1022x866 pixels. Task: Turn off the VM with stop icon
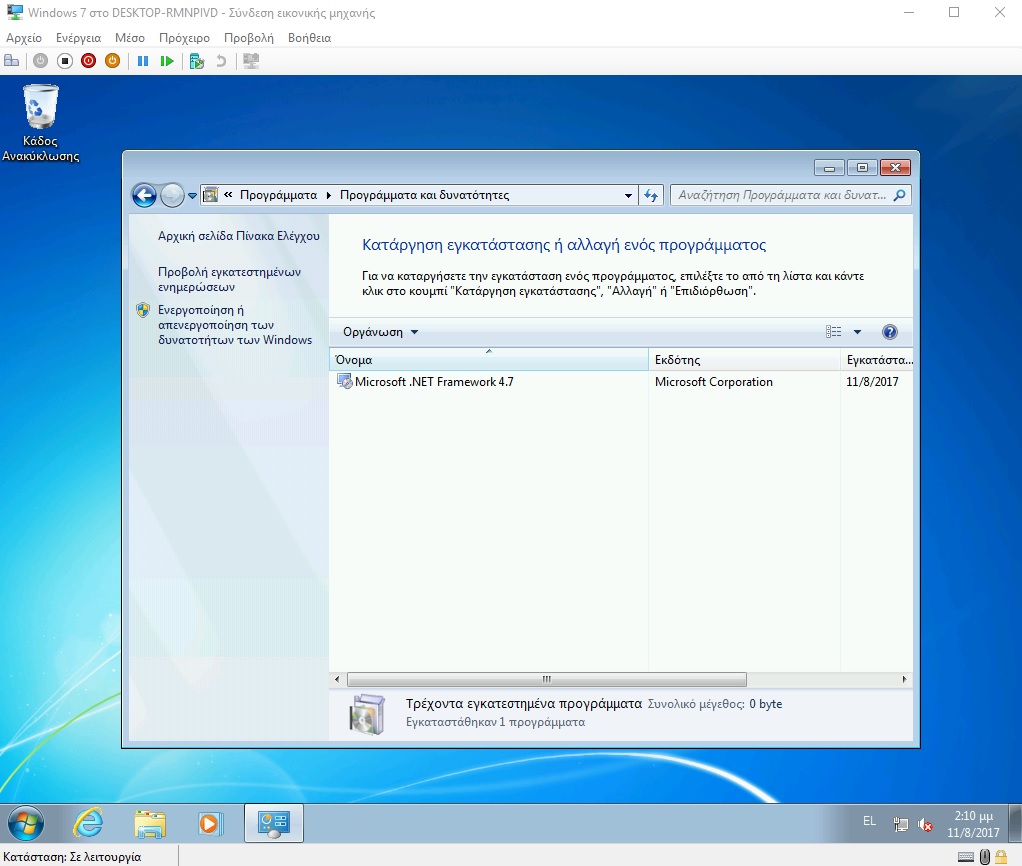click(65, 61)
